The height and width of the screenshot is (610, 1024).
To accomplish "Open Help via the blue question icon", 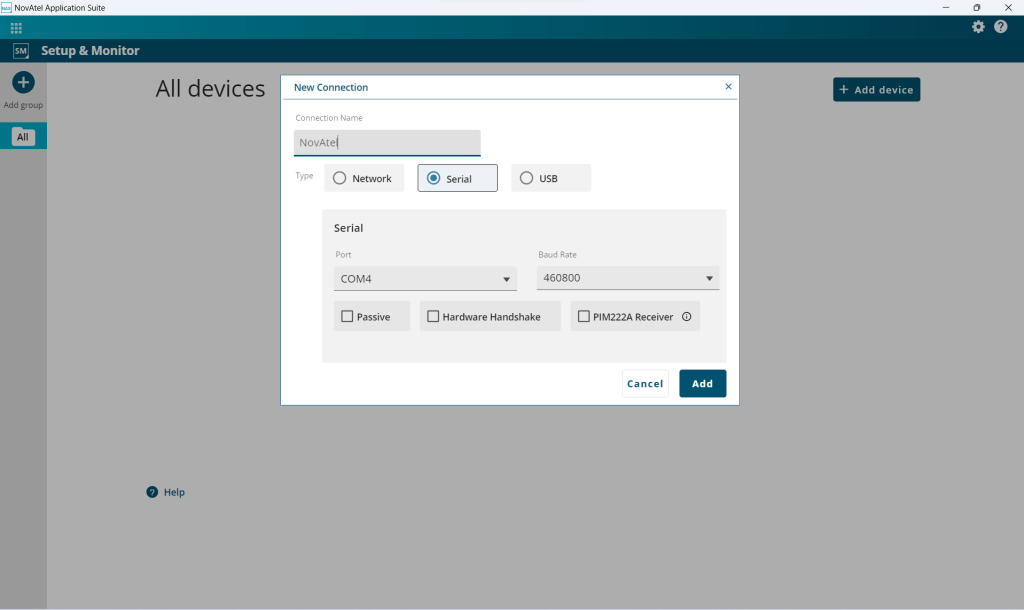I will coord(152,492).
